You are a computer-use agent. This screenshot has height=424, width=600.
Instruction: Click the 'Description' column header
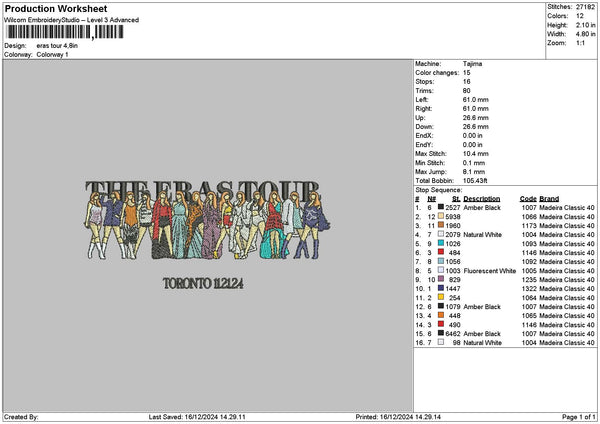pyautogui.click(x=481, y=199)
